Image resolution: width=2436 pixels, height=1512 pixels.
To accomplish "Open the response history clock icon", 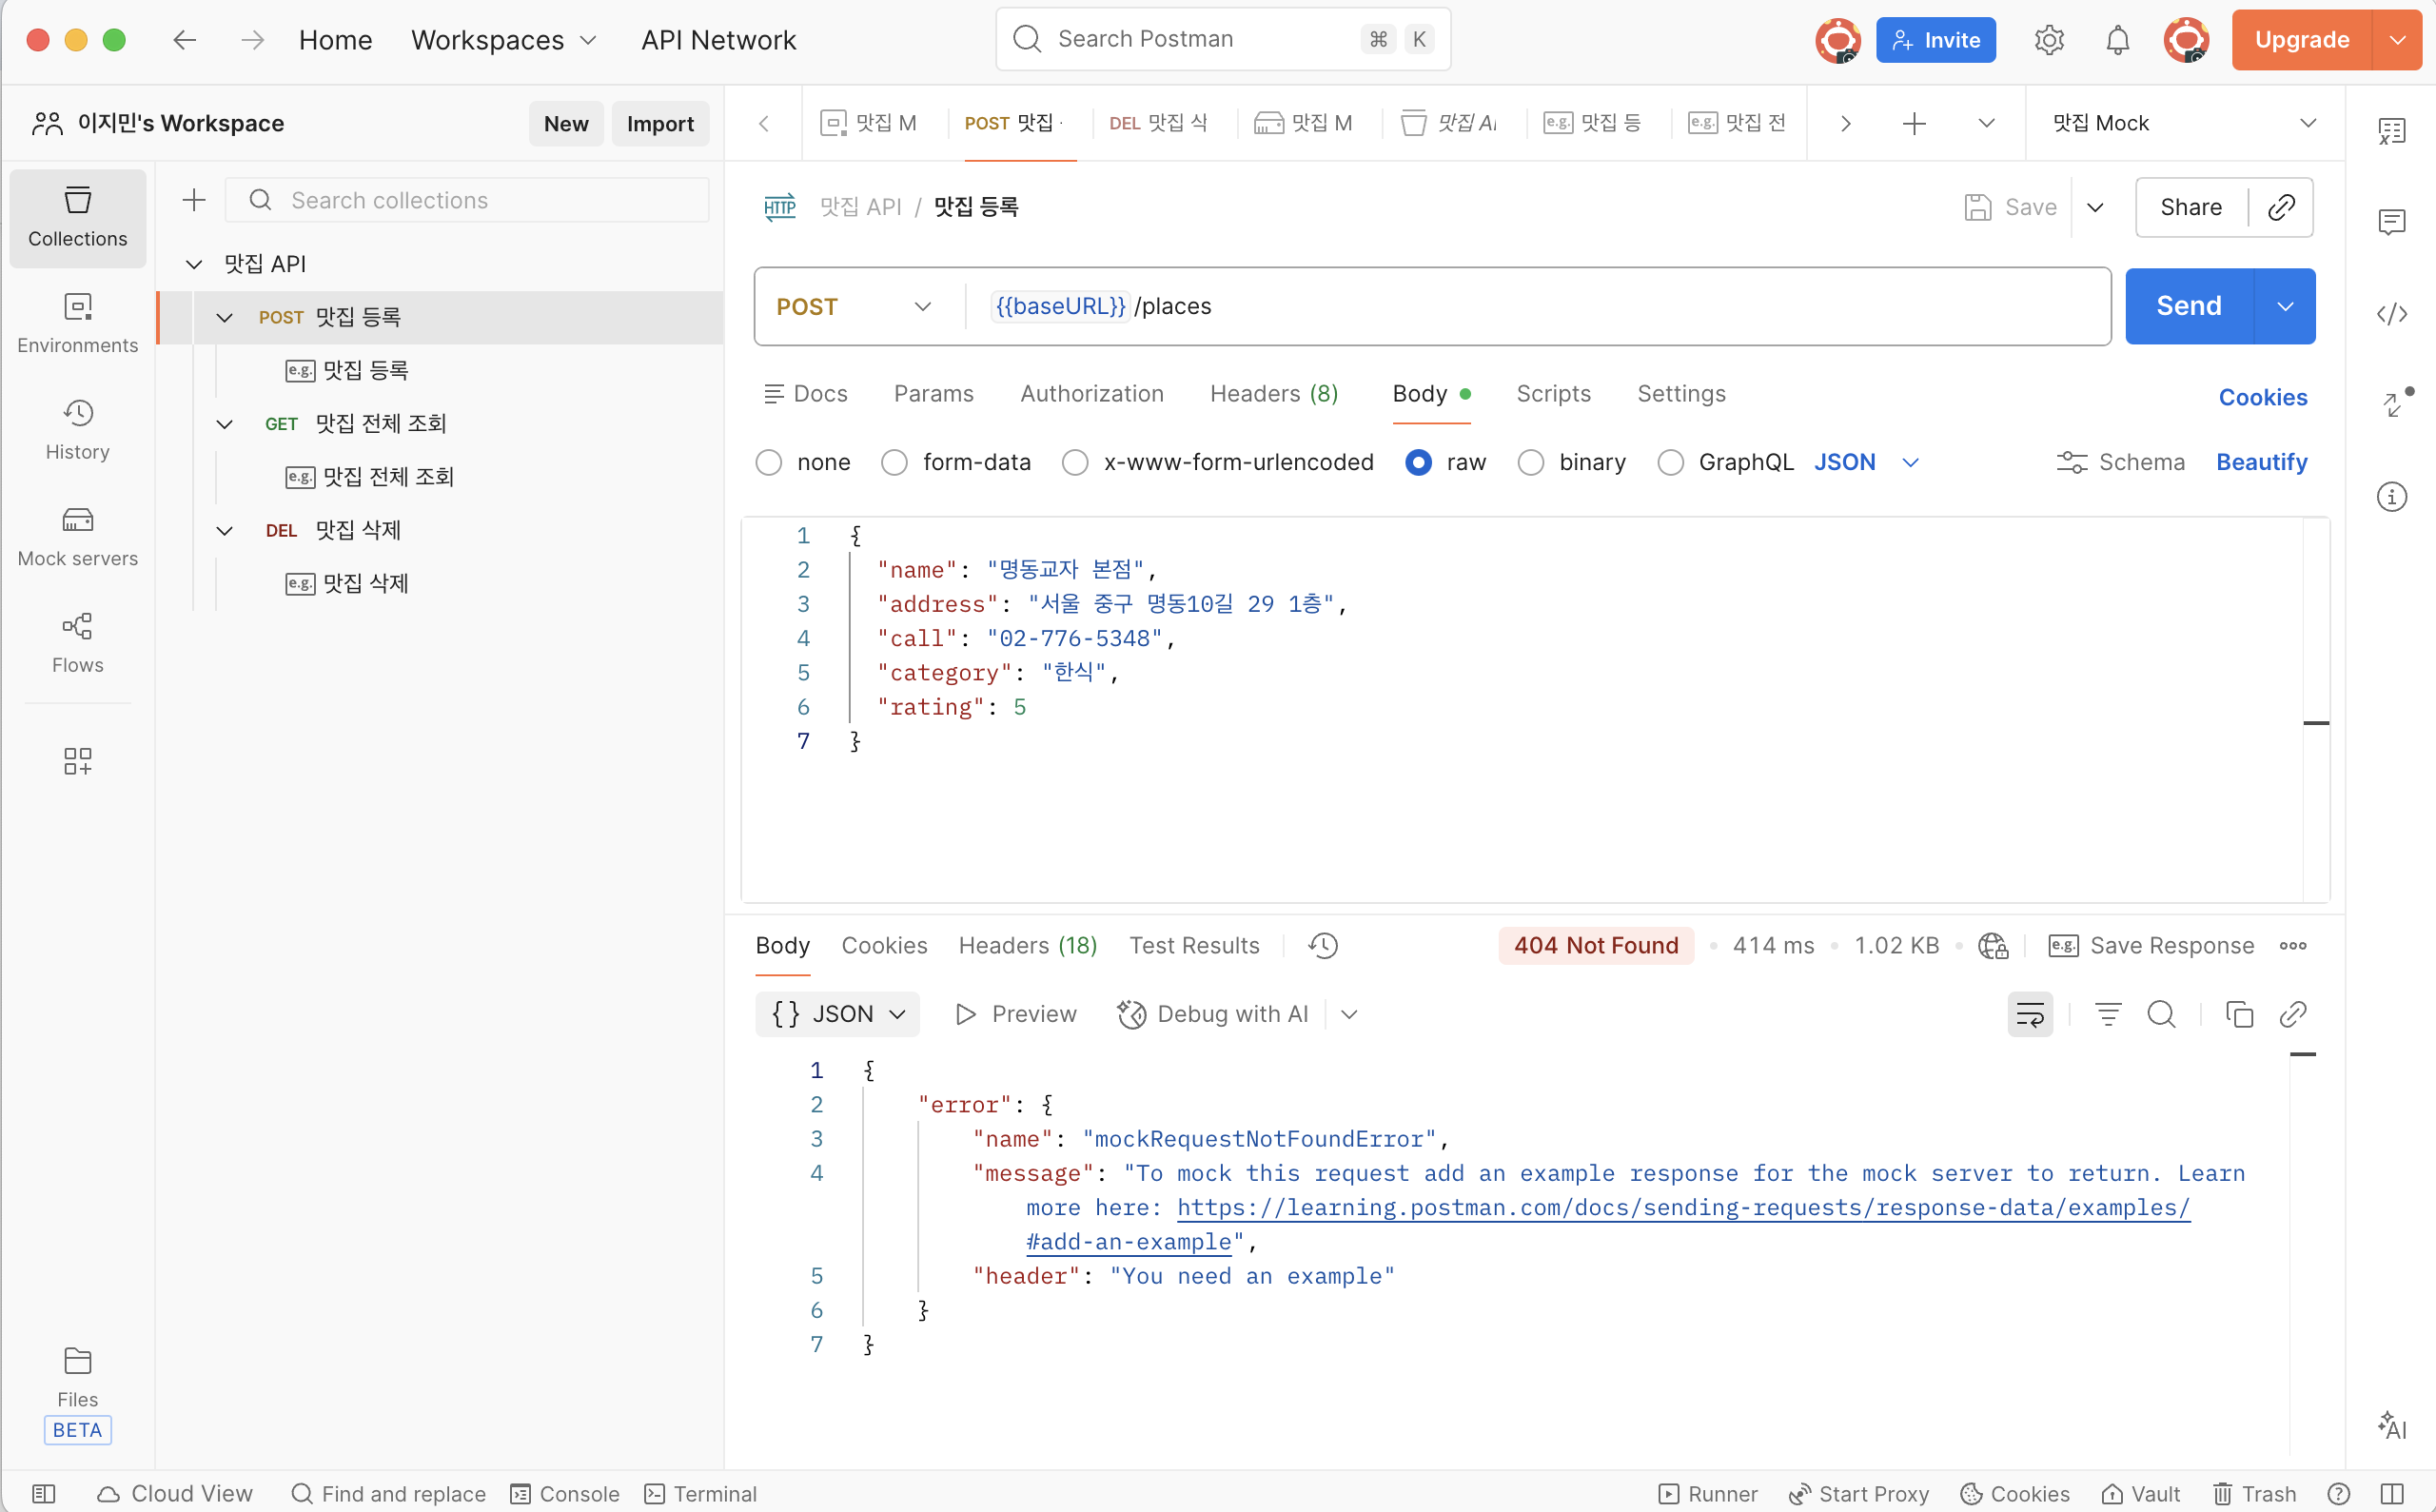I will (1323, 945).
